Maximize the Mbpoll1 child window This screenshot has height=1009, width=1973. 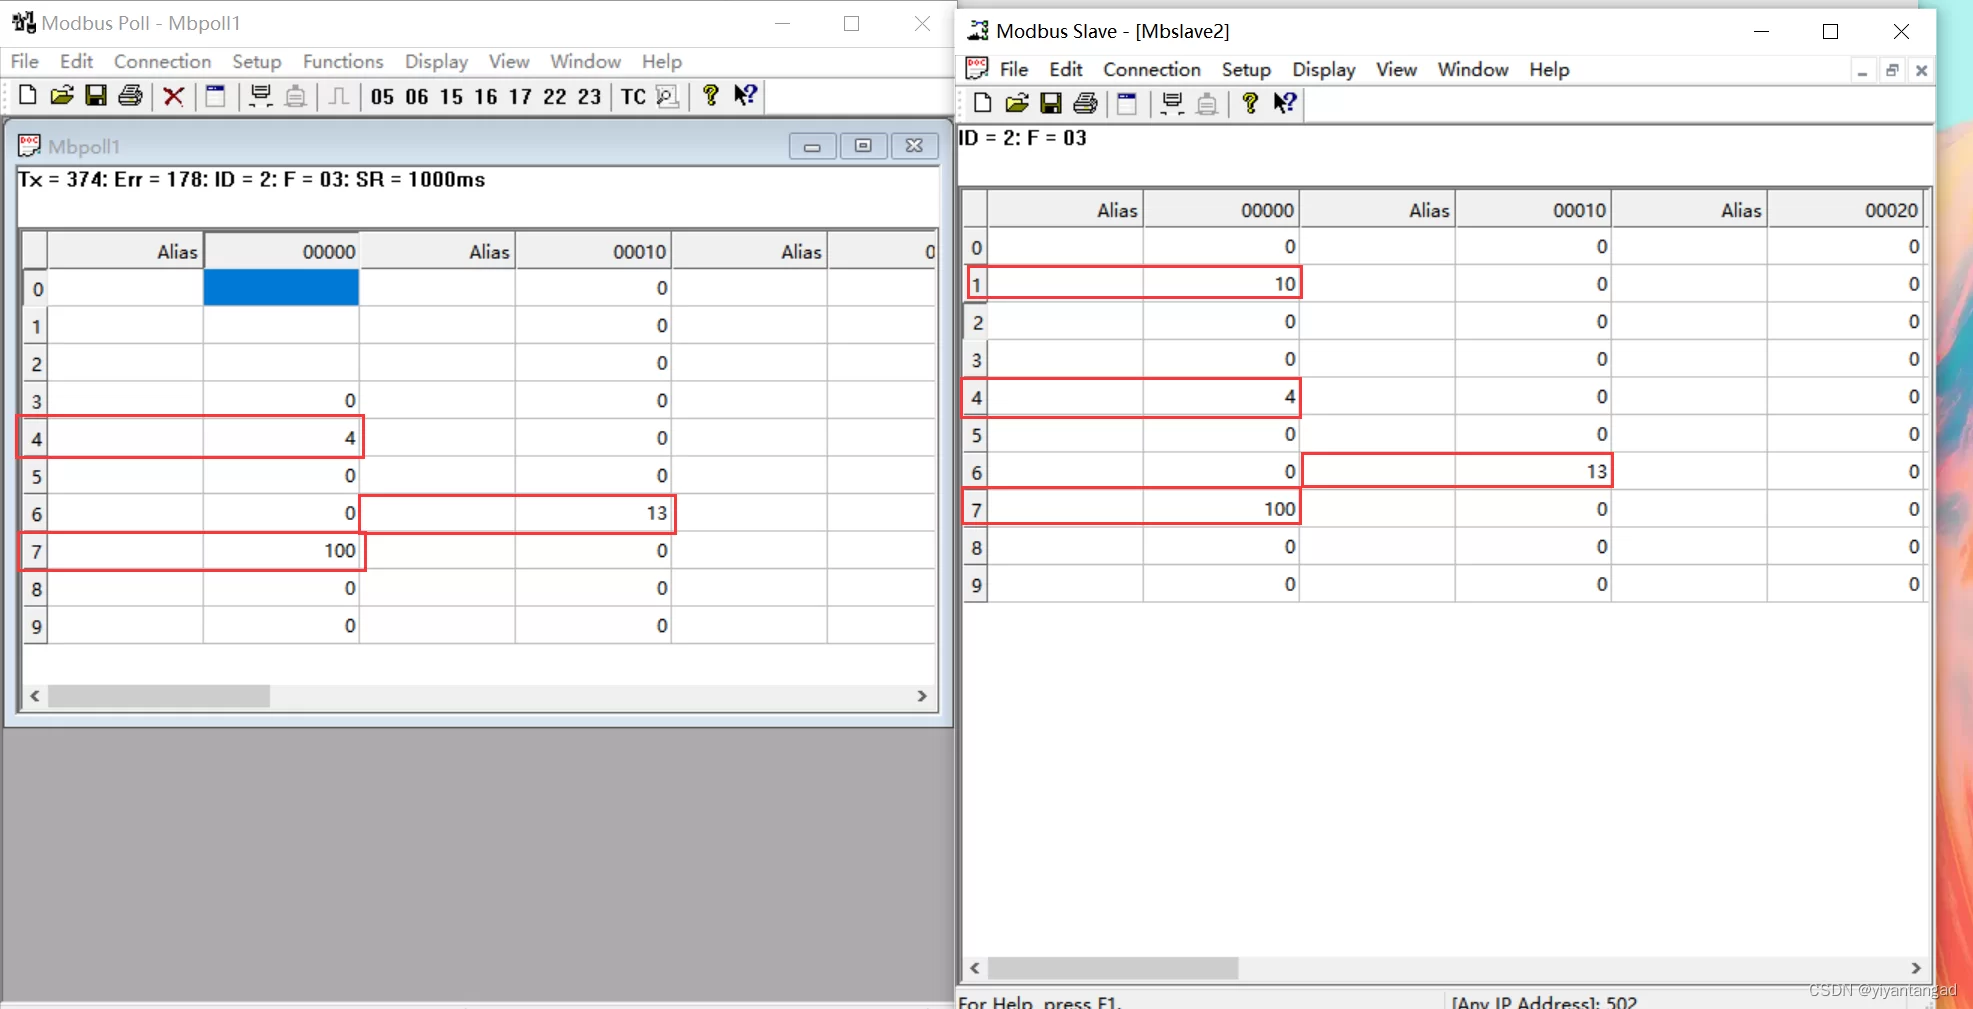[863, 146]
